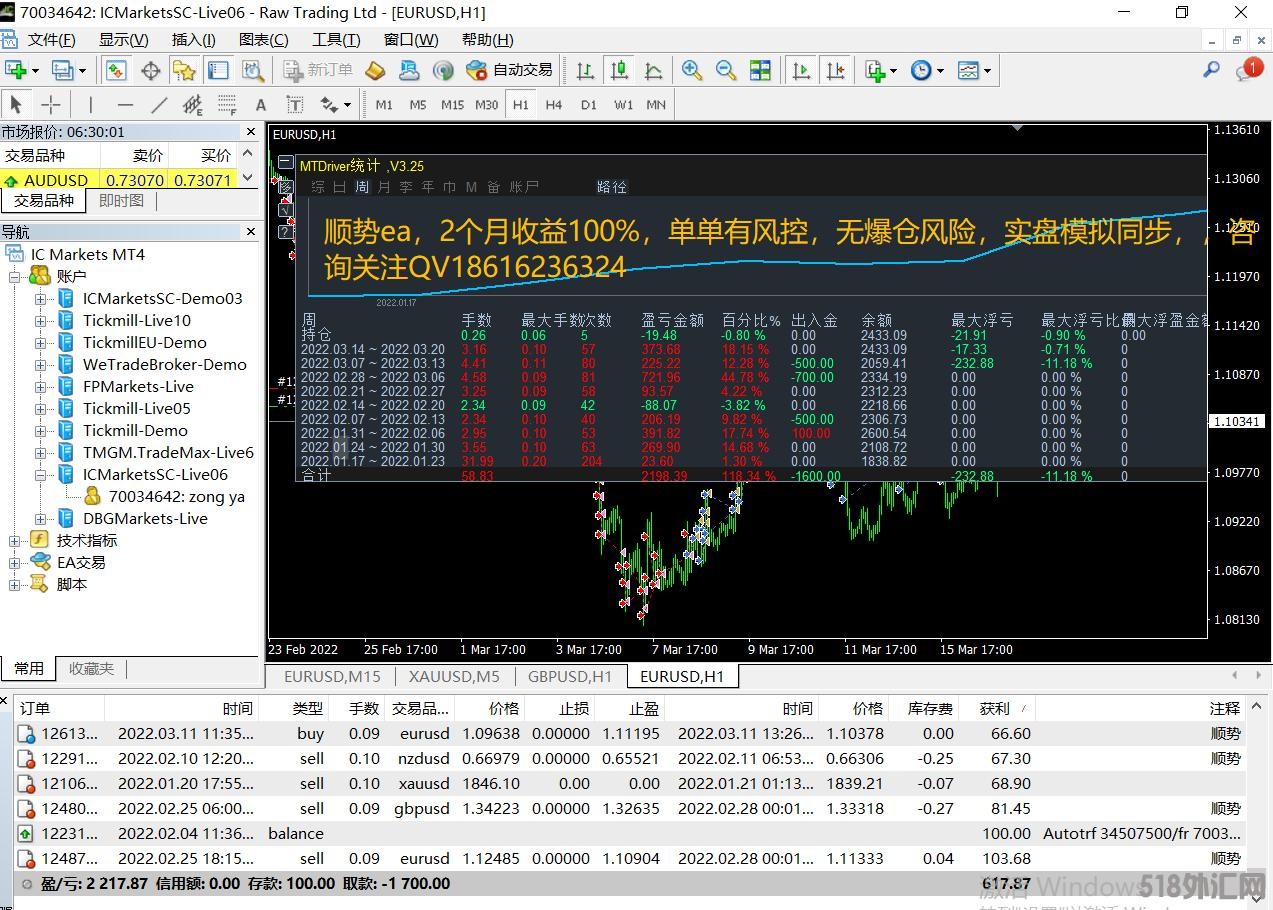Collapse the ICMarketsSC-Live06 account node
This screenshot has width=1273, height=910.
coord(40,475)
